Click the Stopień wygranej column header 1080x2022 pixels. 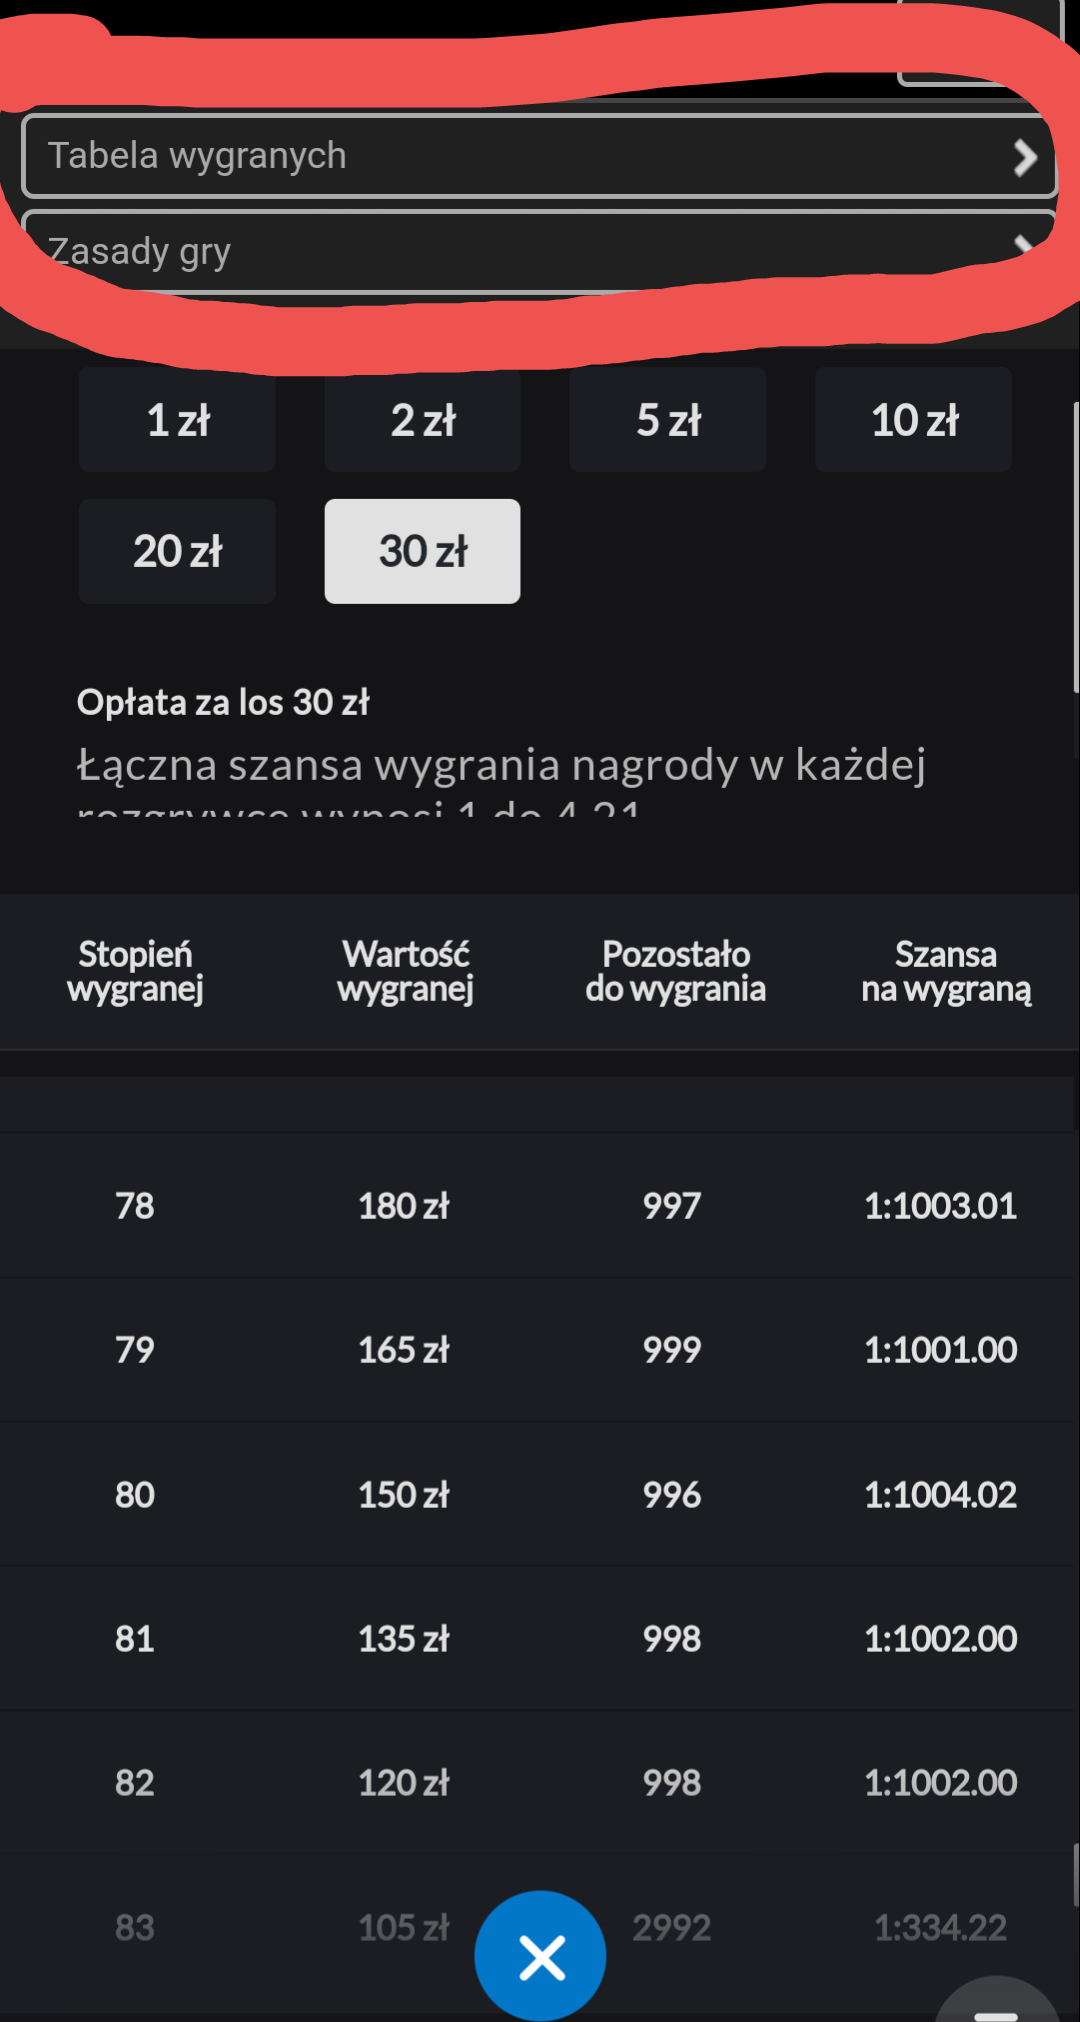(135, 971)
